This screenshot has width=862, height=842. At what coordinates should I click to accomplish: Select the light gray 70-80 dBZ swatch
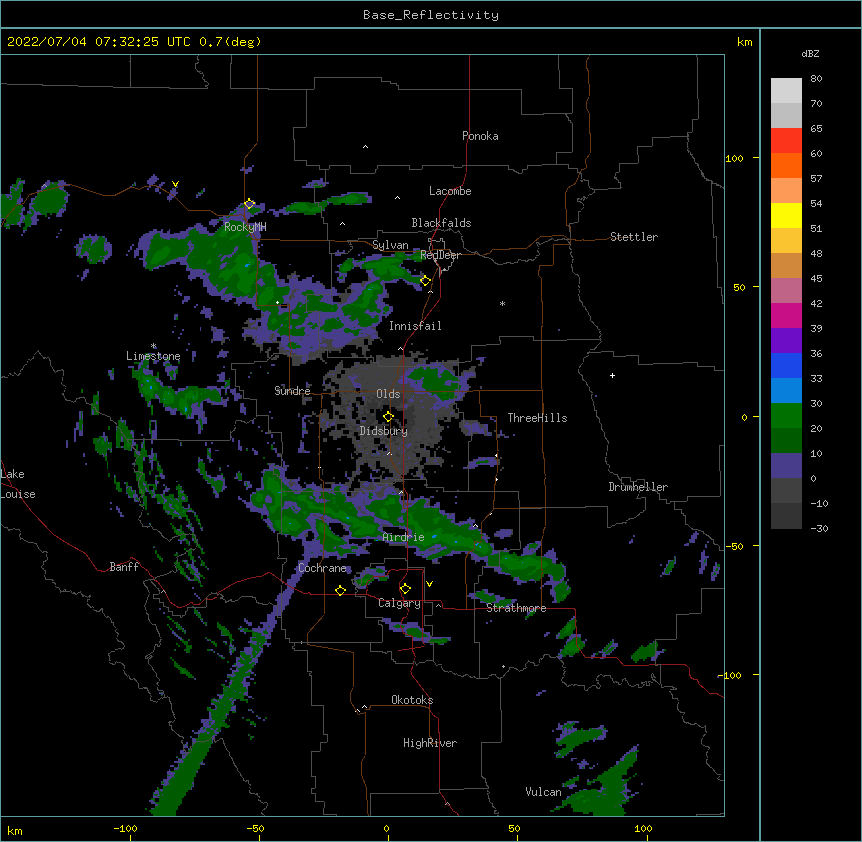[x=786, y=91]
